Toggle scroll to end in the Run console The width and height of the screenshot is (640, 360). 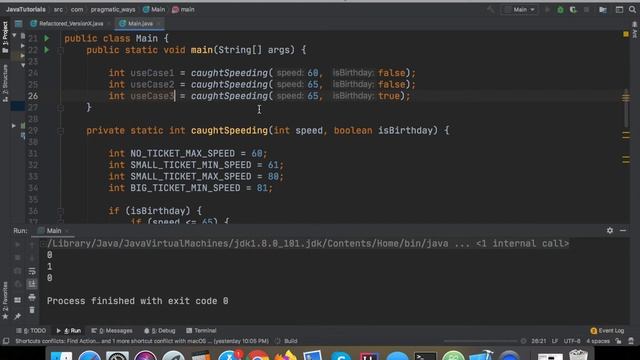tap(32, 284)
